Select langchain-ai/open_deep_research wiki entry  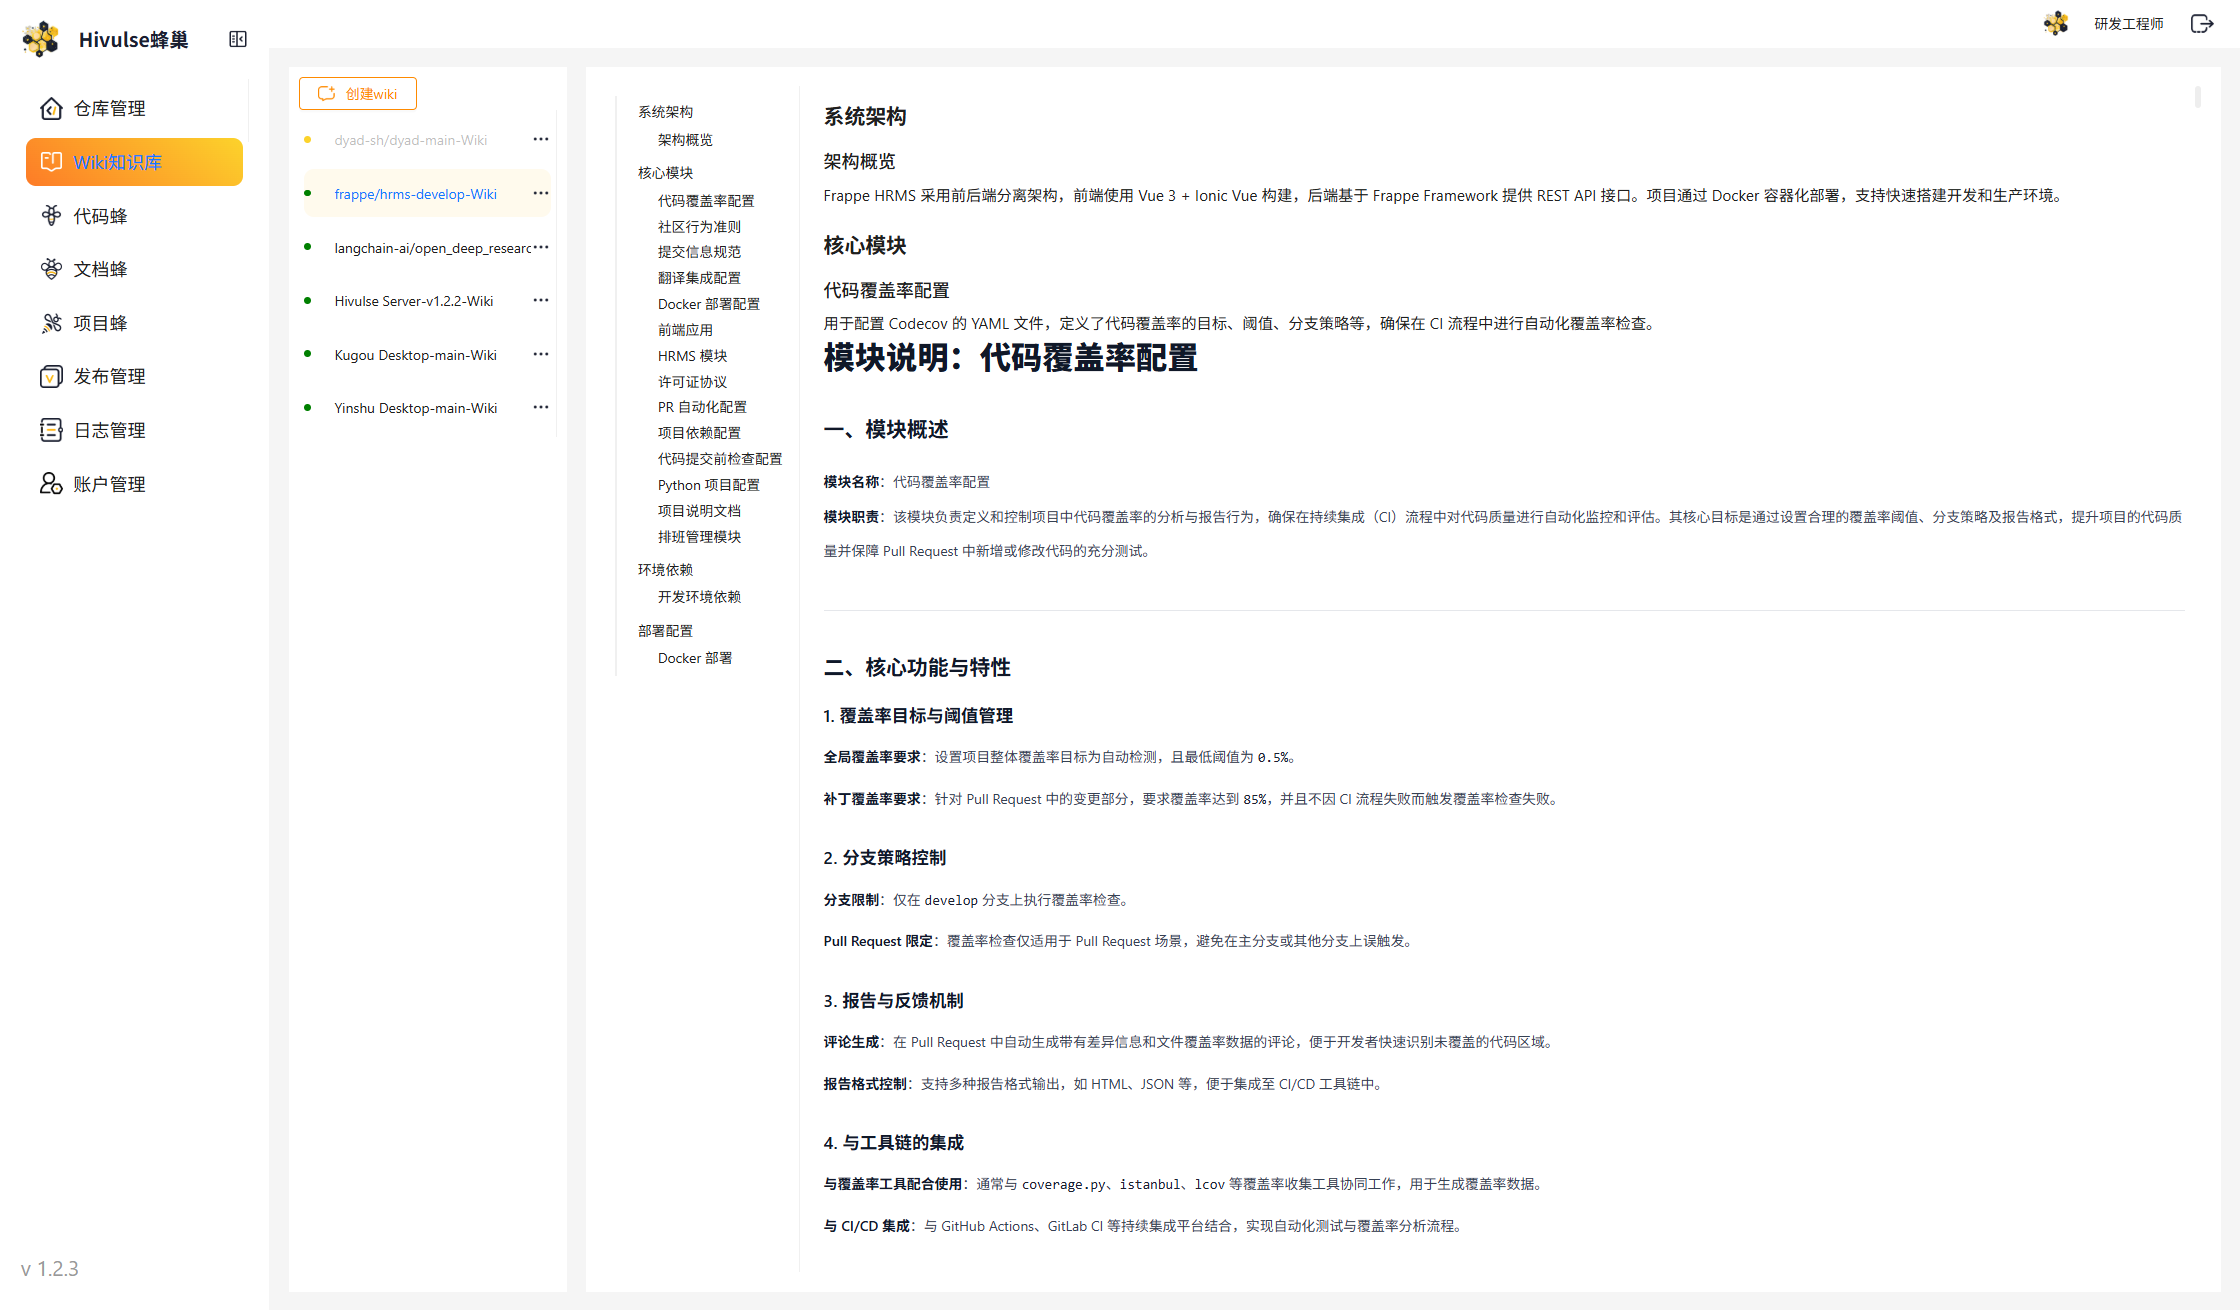pos(432,248)
